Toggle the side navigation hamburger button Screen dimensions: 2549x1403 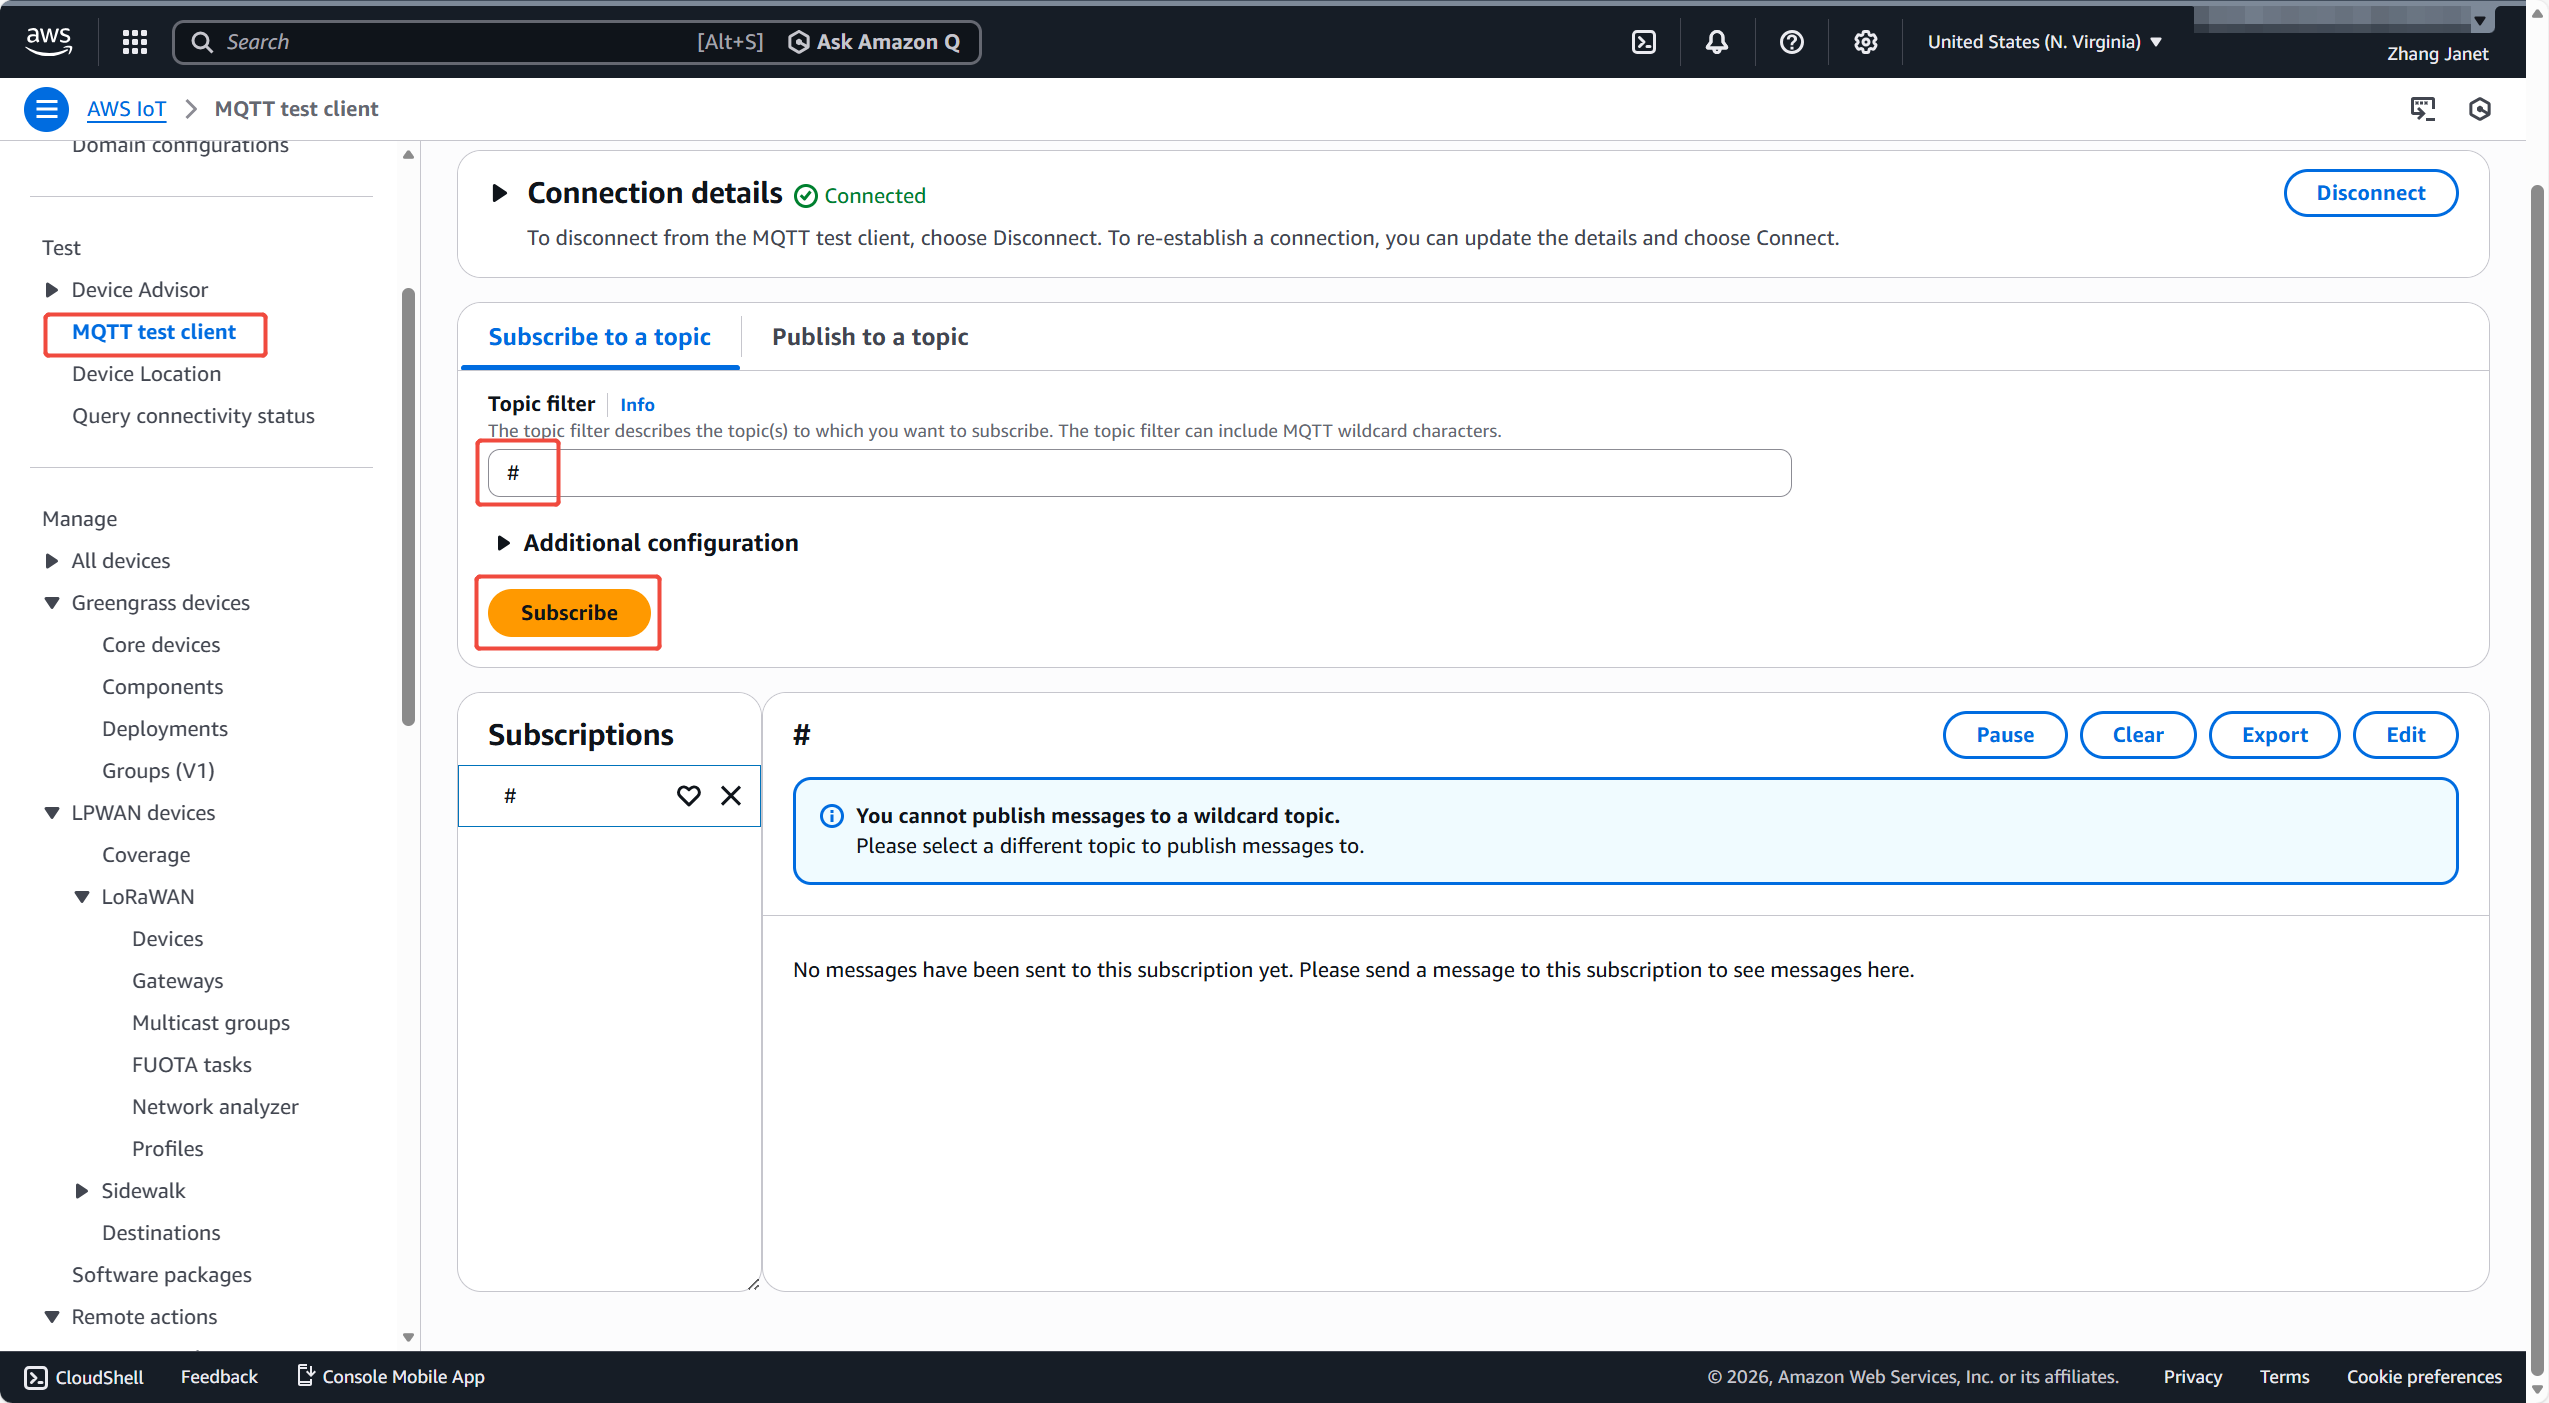[x=46, y=109]
